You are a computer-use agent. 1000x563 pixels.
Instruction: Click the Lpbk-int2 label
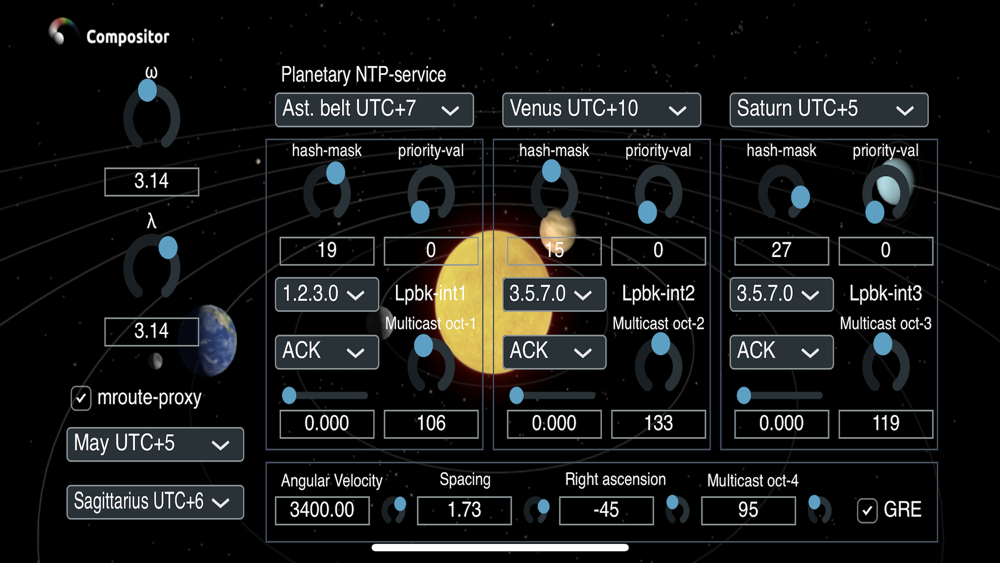click(x=658, y=294)
